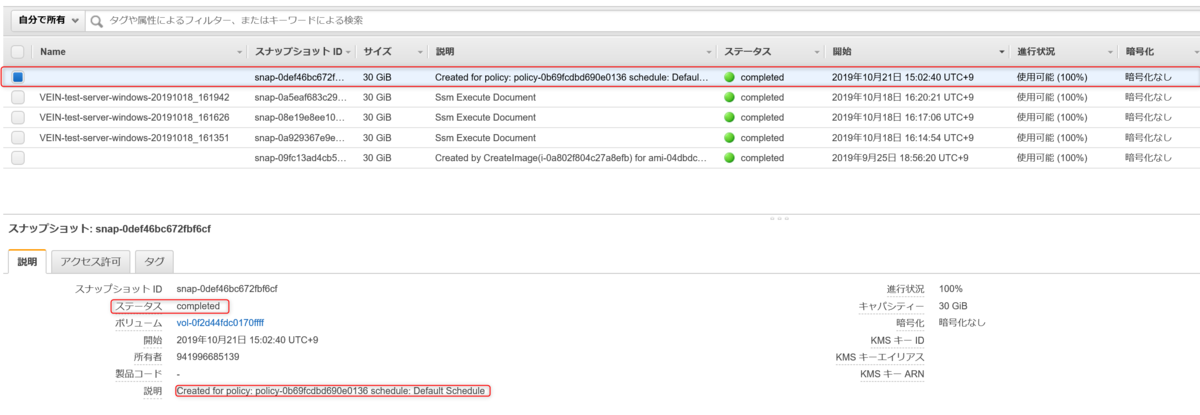The width and height of the screenshot is (1200, 415).
Task: Open the 説明 column header arrow
Action: [710, 52]
